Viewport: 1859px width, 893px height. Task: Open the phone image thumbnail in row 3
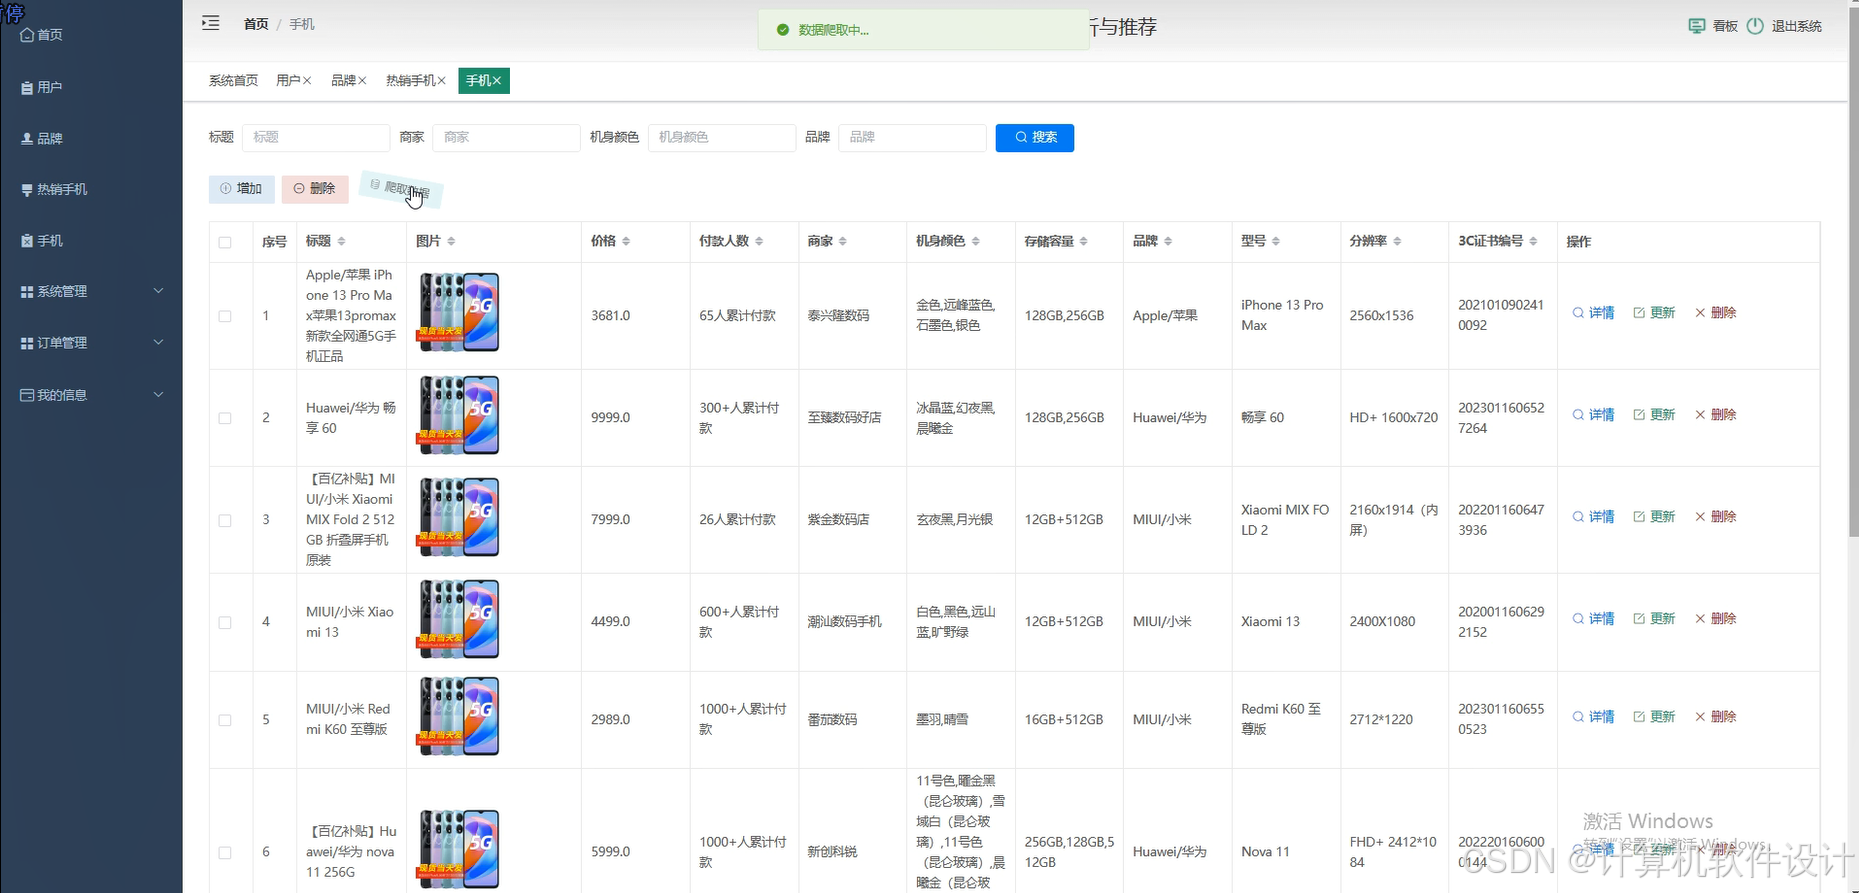point(458,516)
